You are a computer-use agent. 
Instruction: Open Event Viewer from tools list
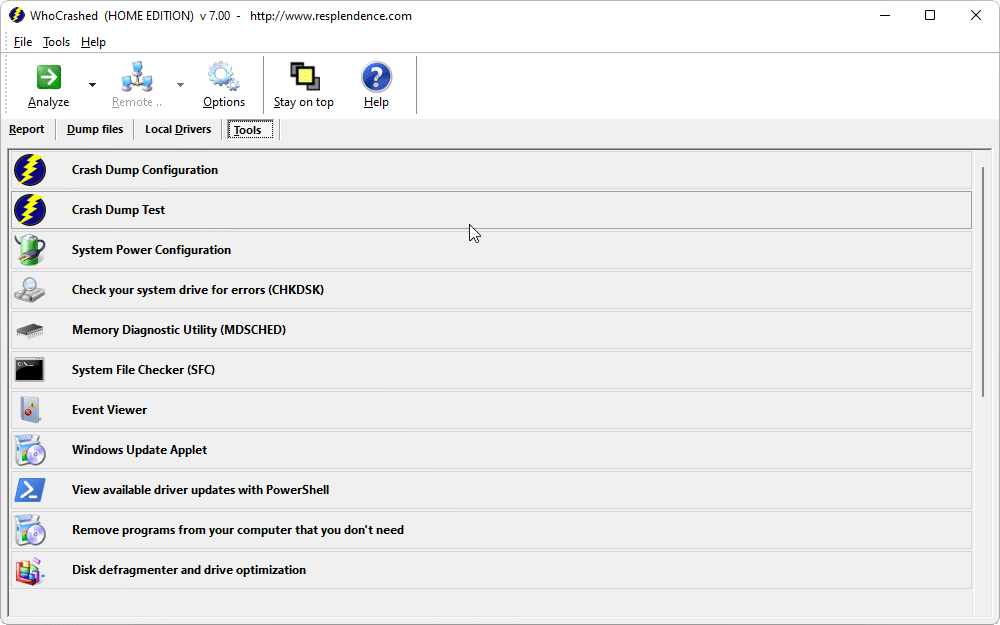(109, 410)
